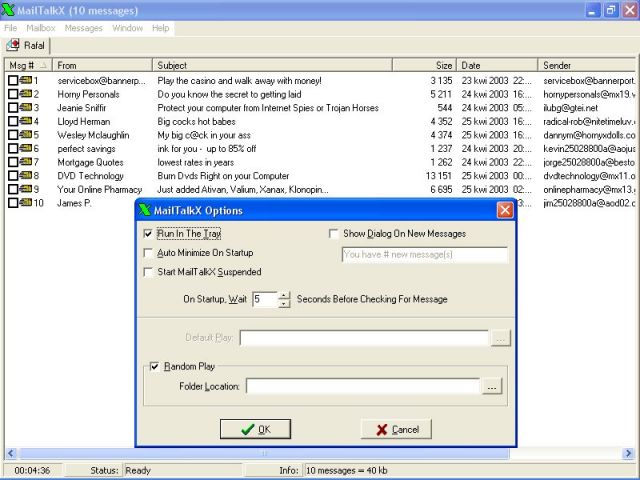
Task: Click the MailTalkX X logo in main title bar
Action: coord(8,10)
